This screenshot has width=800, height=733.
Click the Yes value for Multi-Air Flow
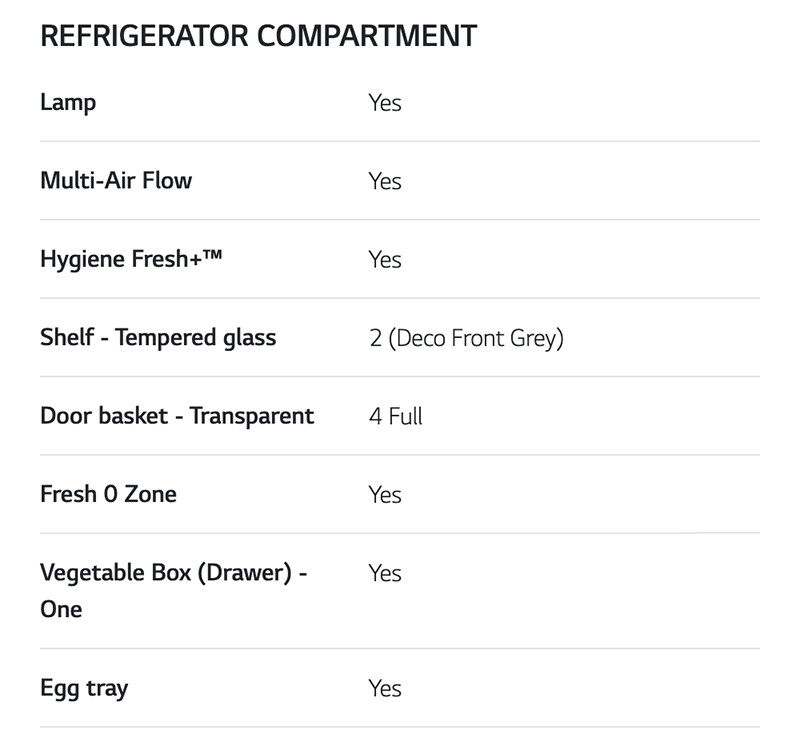tap(385, 181)
